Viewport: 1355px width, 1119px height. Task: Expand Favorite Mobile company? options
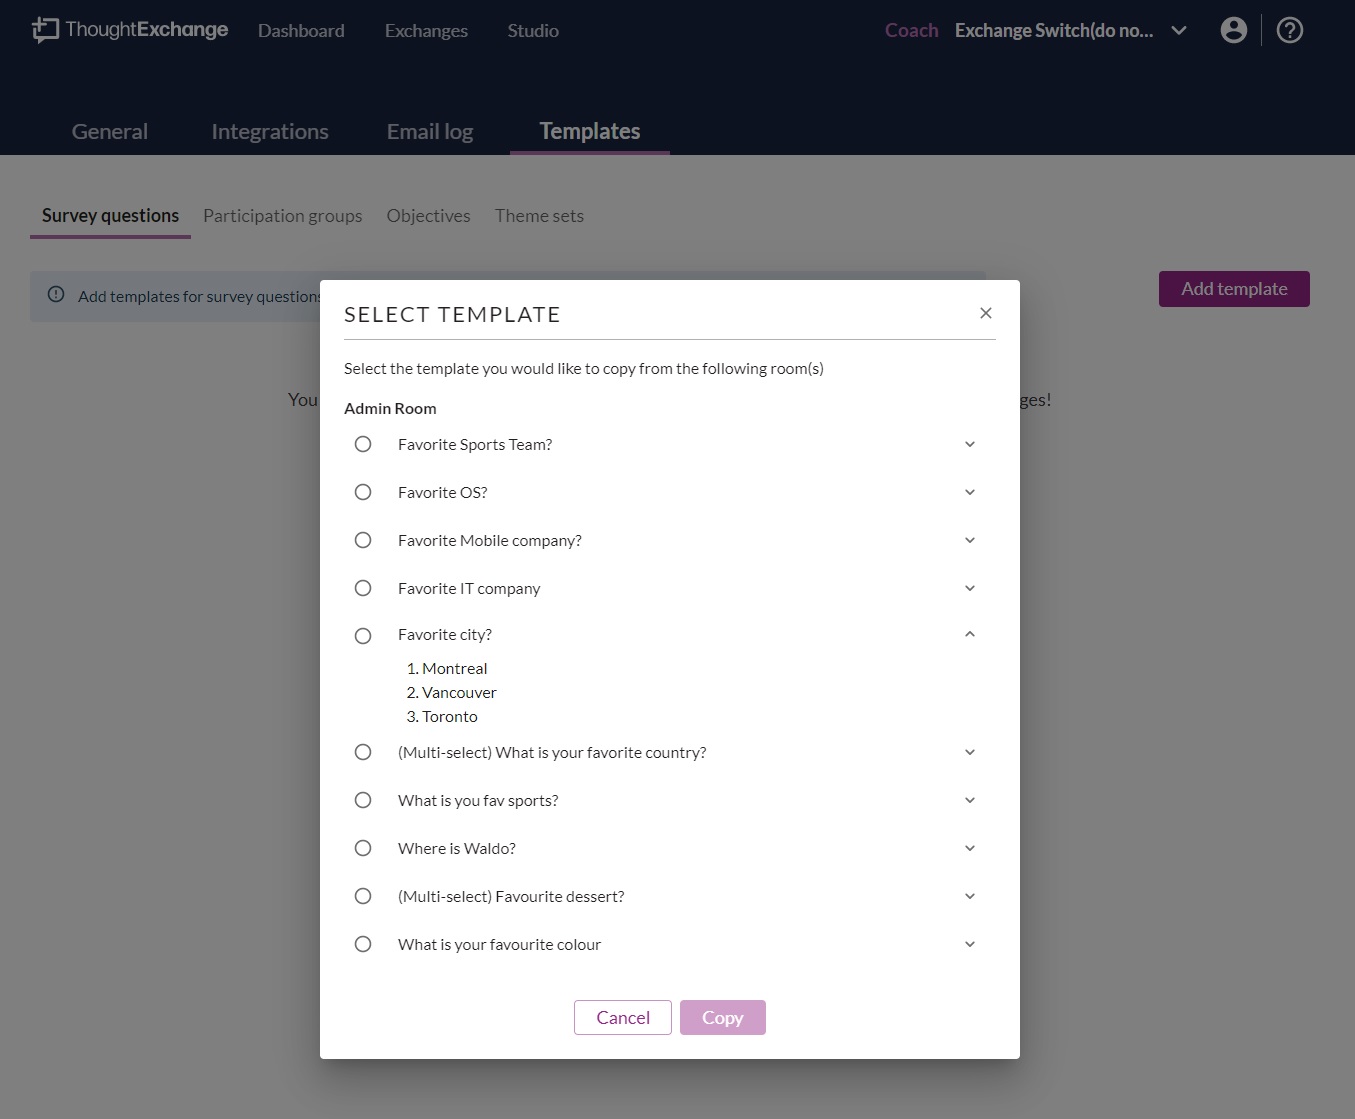[970, 540]
